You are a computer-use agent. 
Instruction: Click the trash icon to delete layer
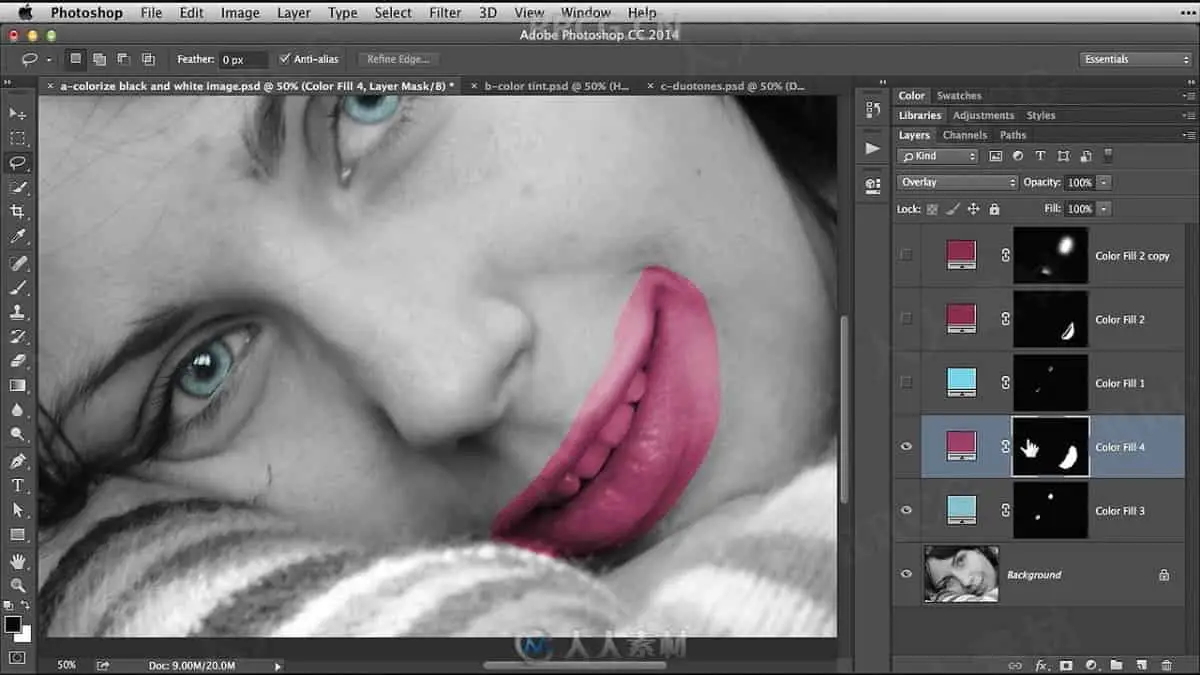[1166, 665]
